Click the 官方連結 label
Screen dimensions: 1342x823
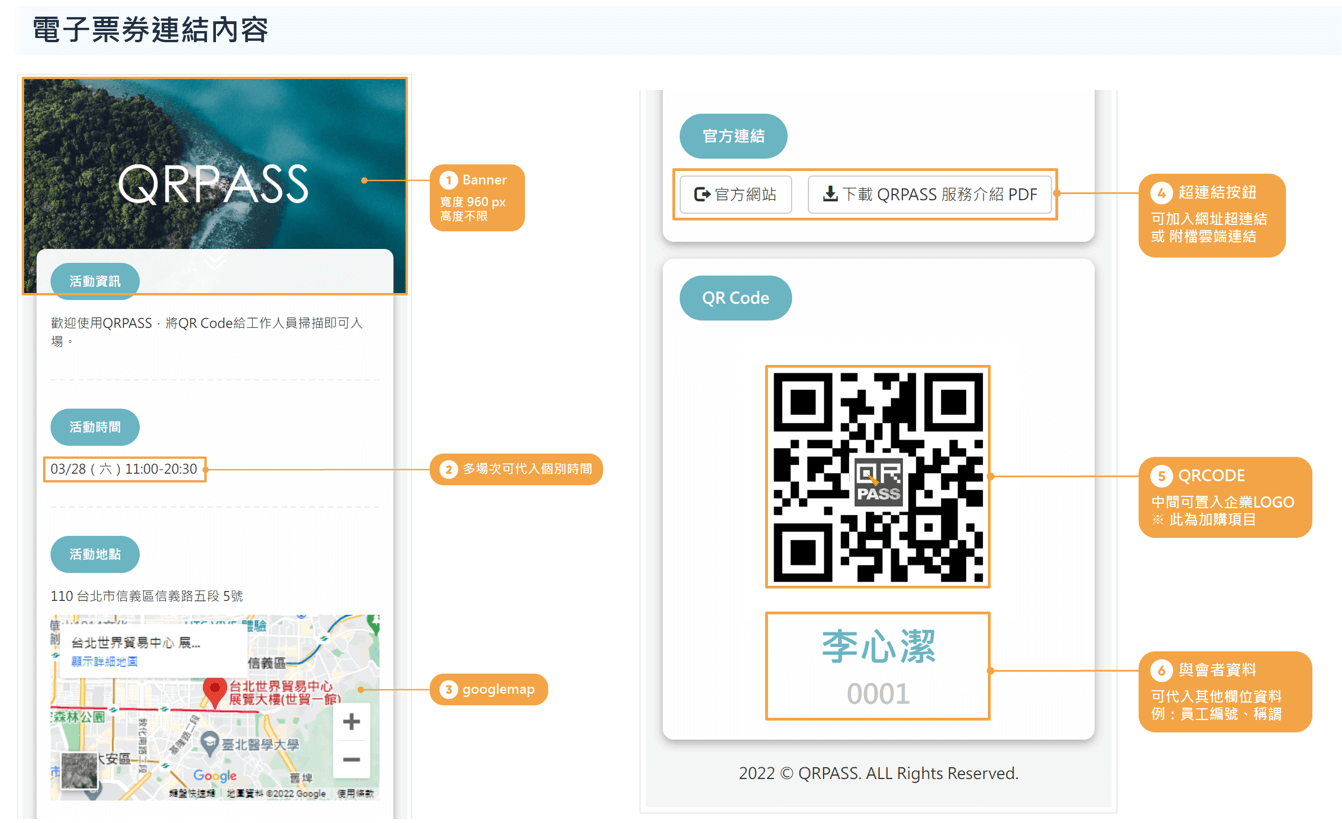[733, 136]
